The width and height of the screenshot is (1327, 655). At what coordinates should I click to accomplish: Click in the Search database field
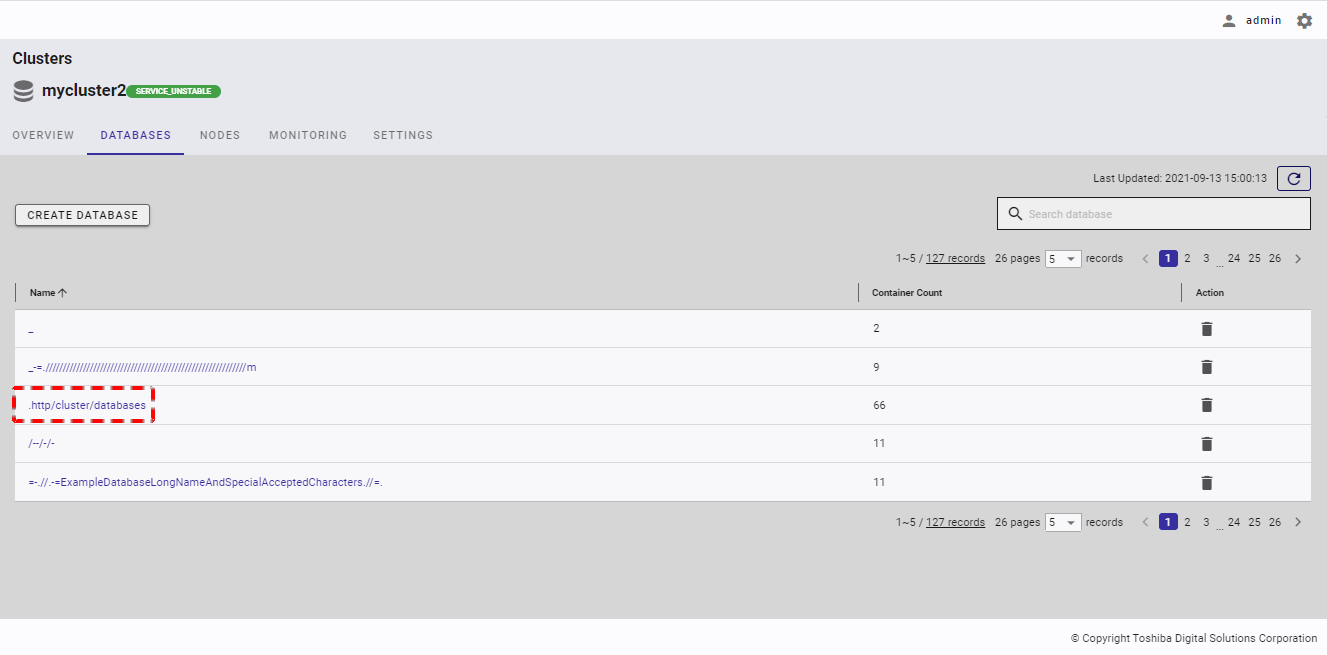tap(1160, 214)
